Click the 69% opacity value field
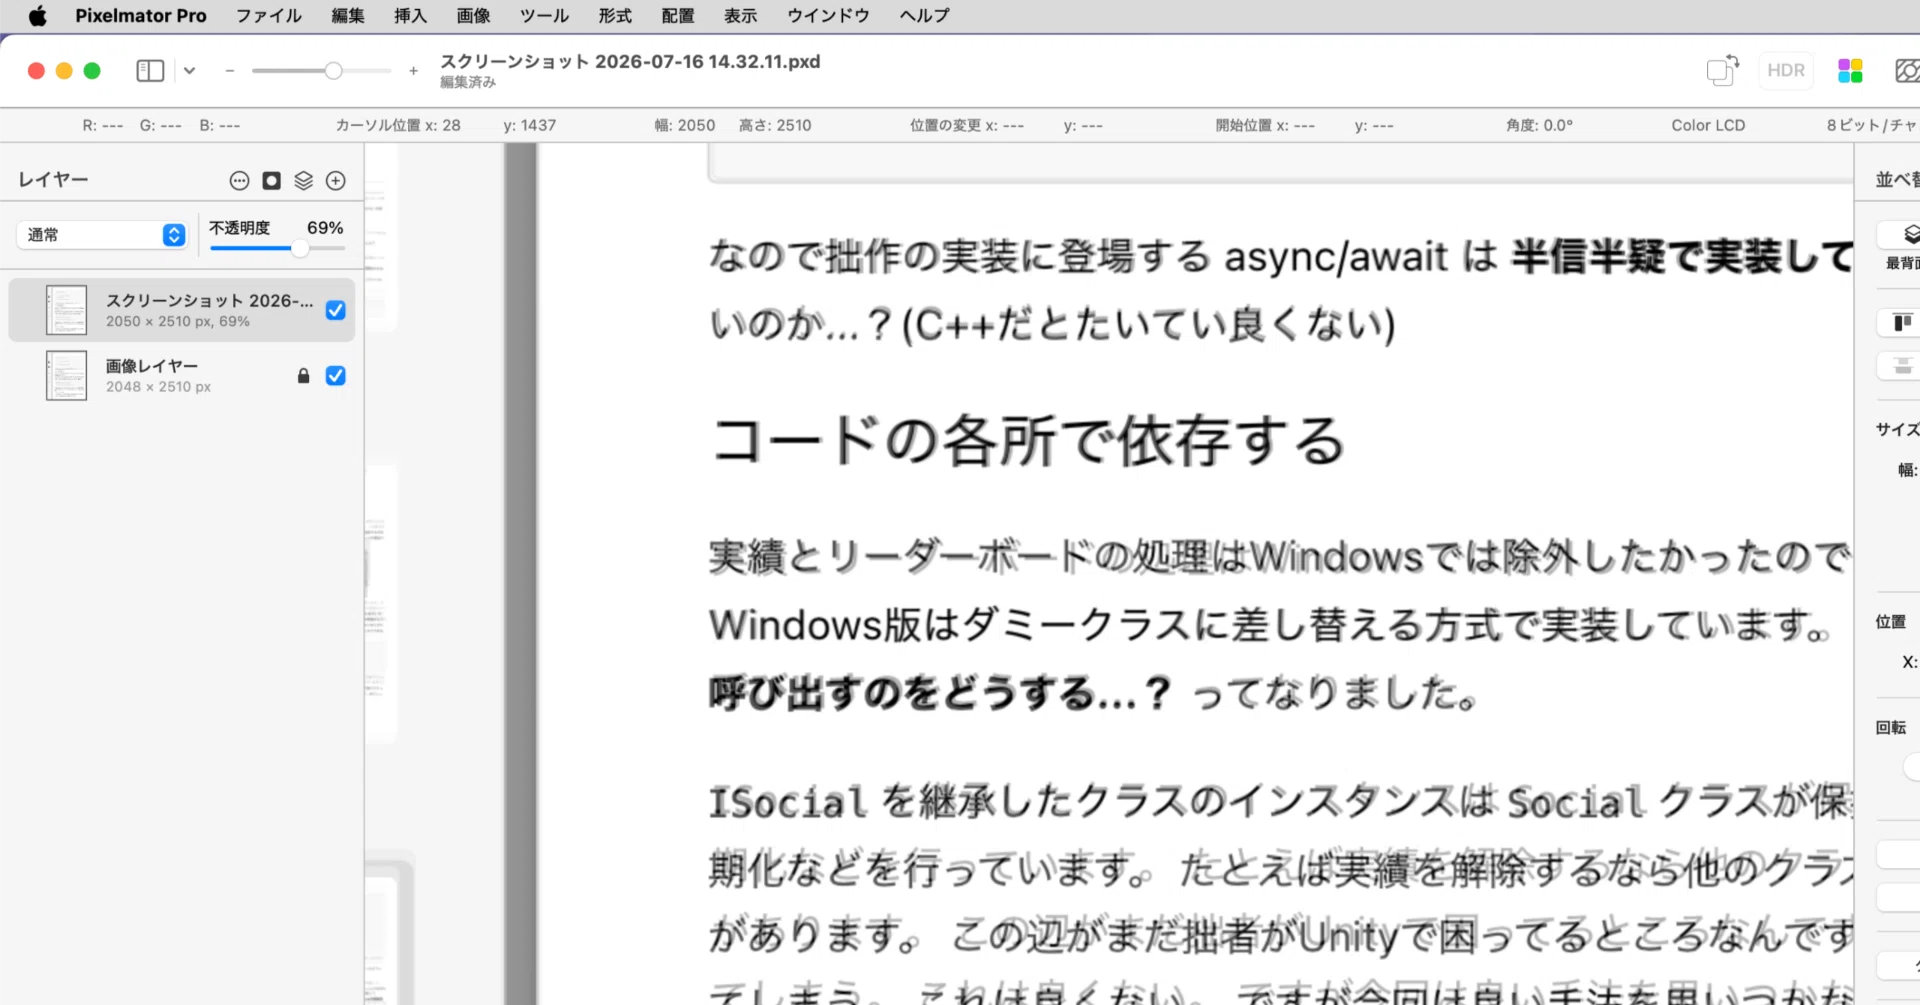The width and height of the screenshot is (1920, 1005). pos(325,228)
